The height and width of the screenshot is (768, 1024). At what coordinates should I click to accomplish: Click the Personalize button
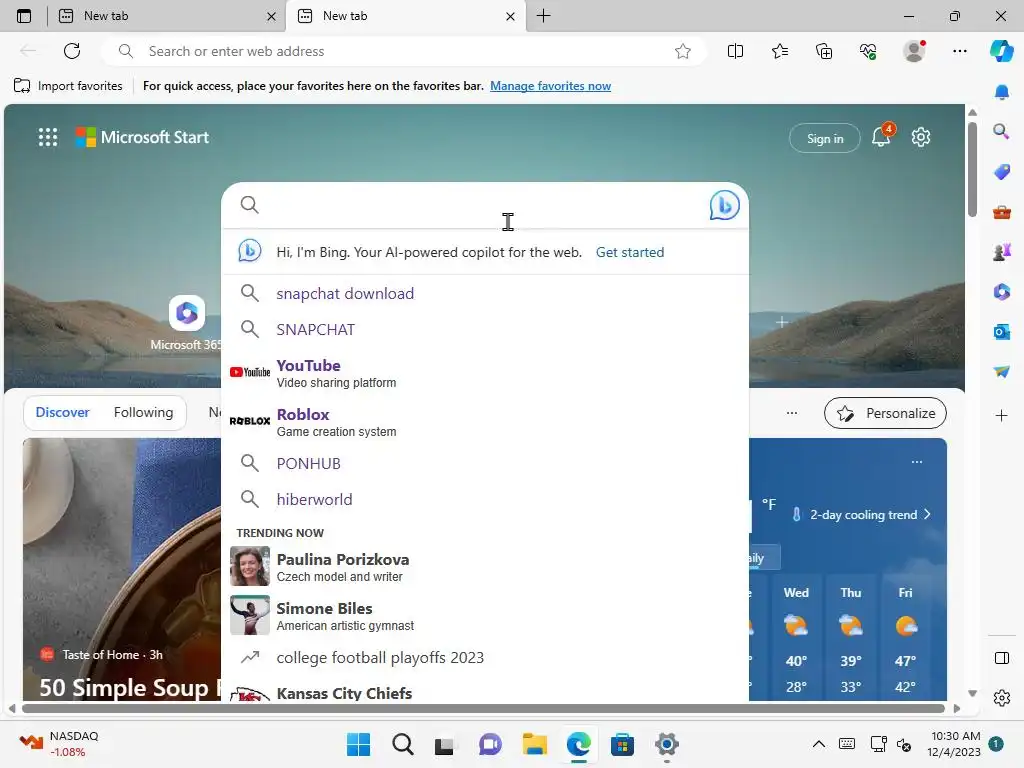[885, 413]
